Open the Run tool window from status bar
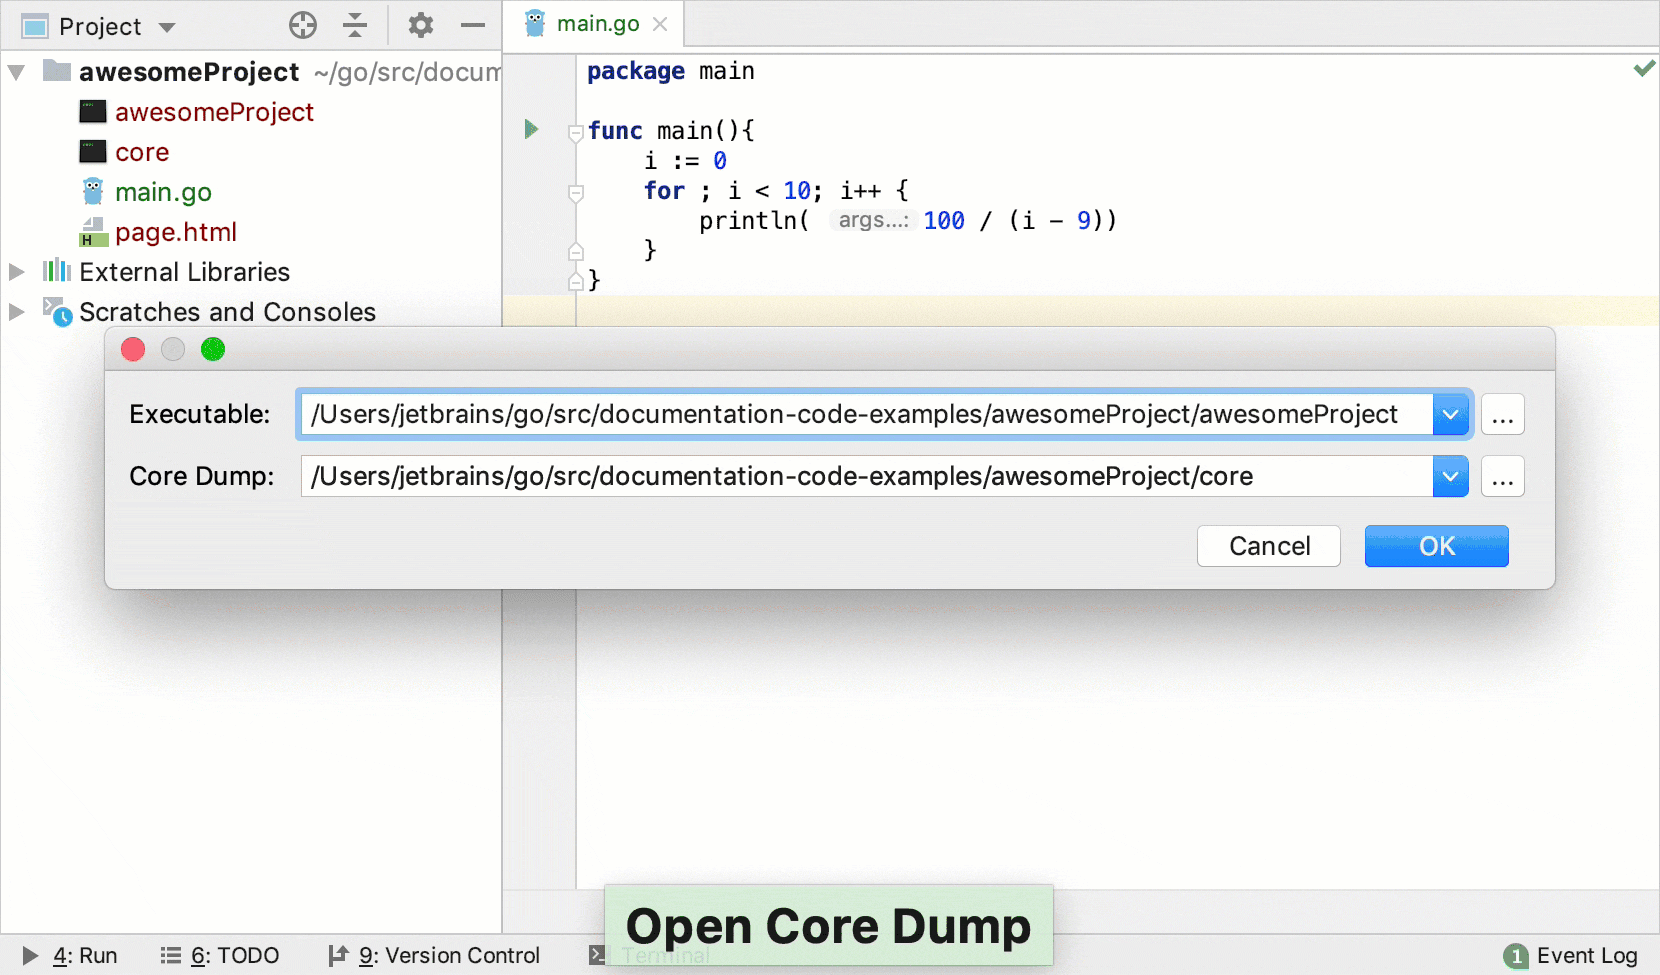Screen dimensions: 1660x975 (85, 955)
